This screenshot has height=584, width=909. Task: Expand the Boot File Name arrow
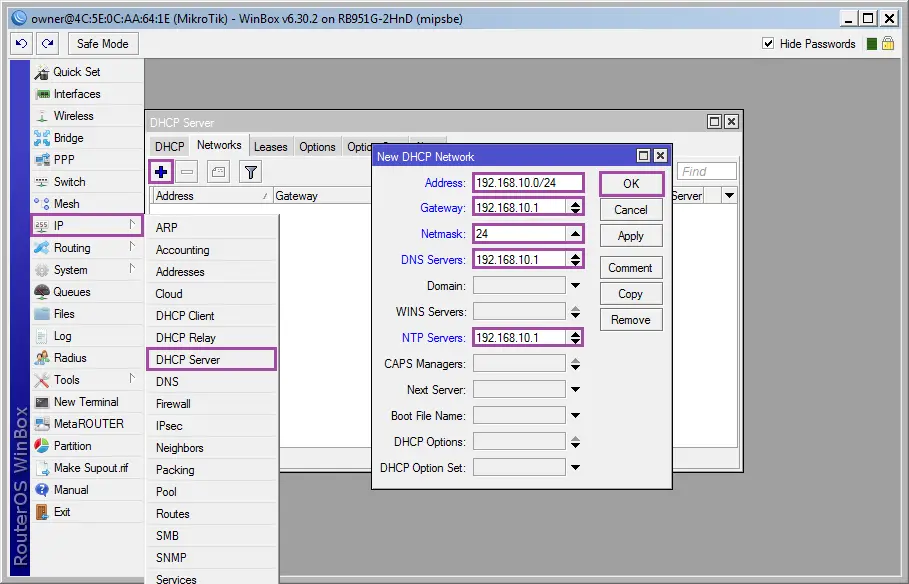click(575, 416)
